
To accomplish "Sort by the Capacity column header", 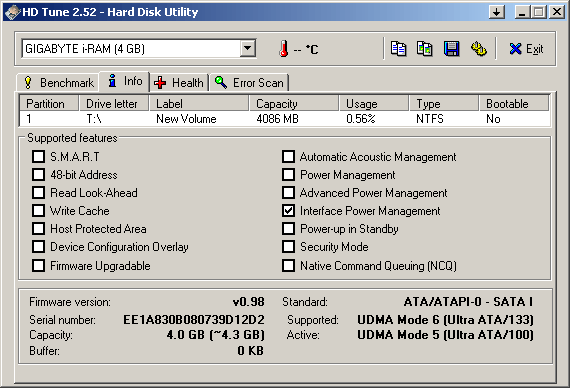I will (x=294, y=104).
